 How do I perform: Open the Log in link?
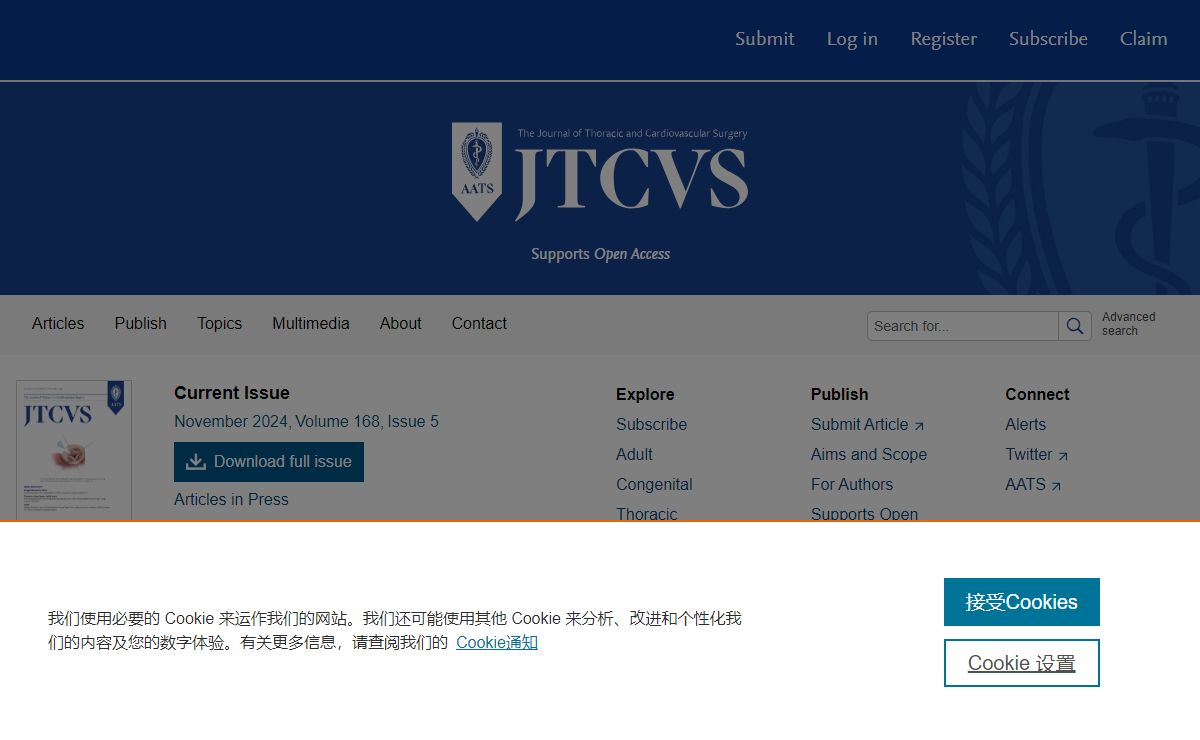coord(852,39)
